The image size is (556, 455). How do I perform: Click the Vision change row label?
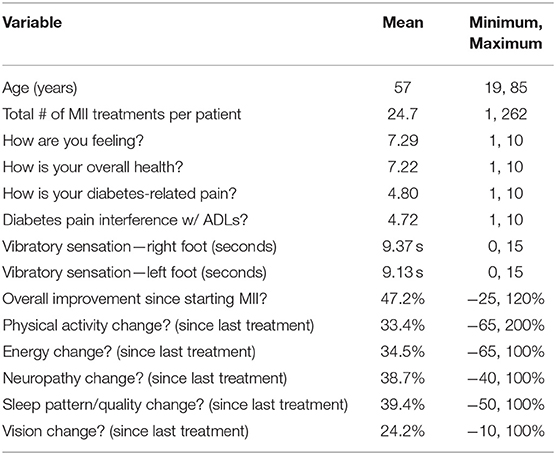[126, 431]
